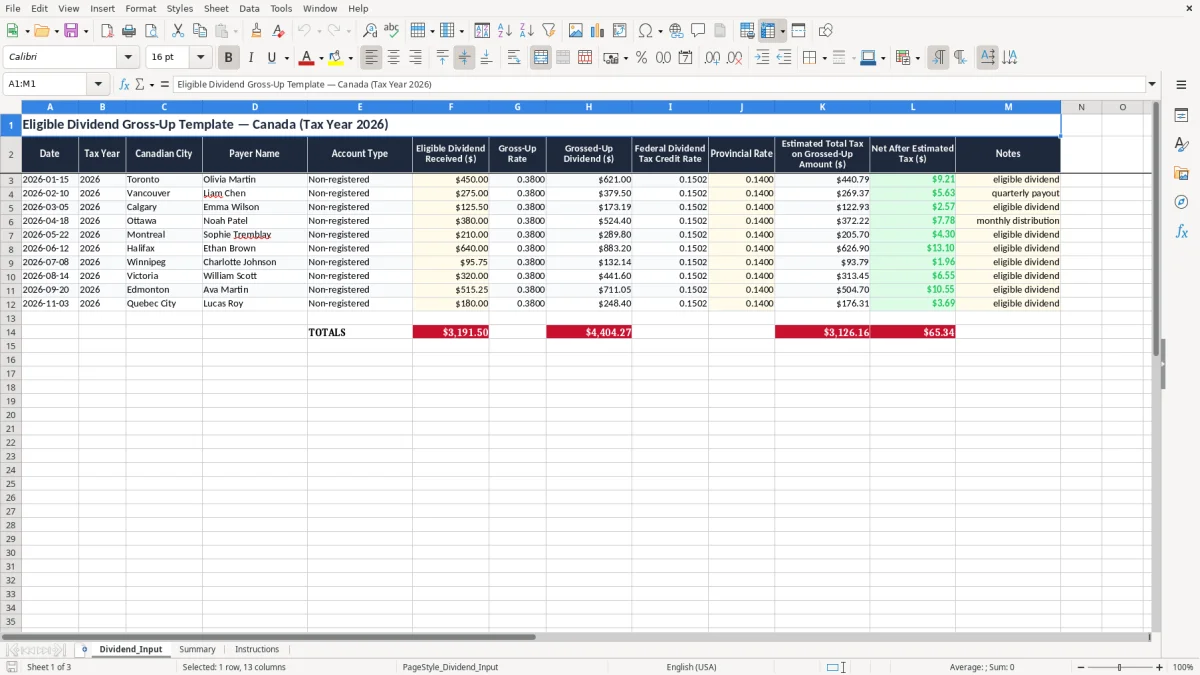This screenshot has width=1200, height=675.
Task: Toggle Align Left
Action: point(371,58)
